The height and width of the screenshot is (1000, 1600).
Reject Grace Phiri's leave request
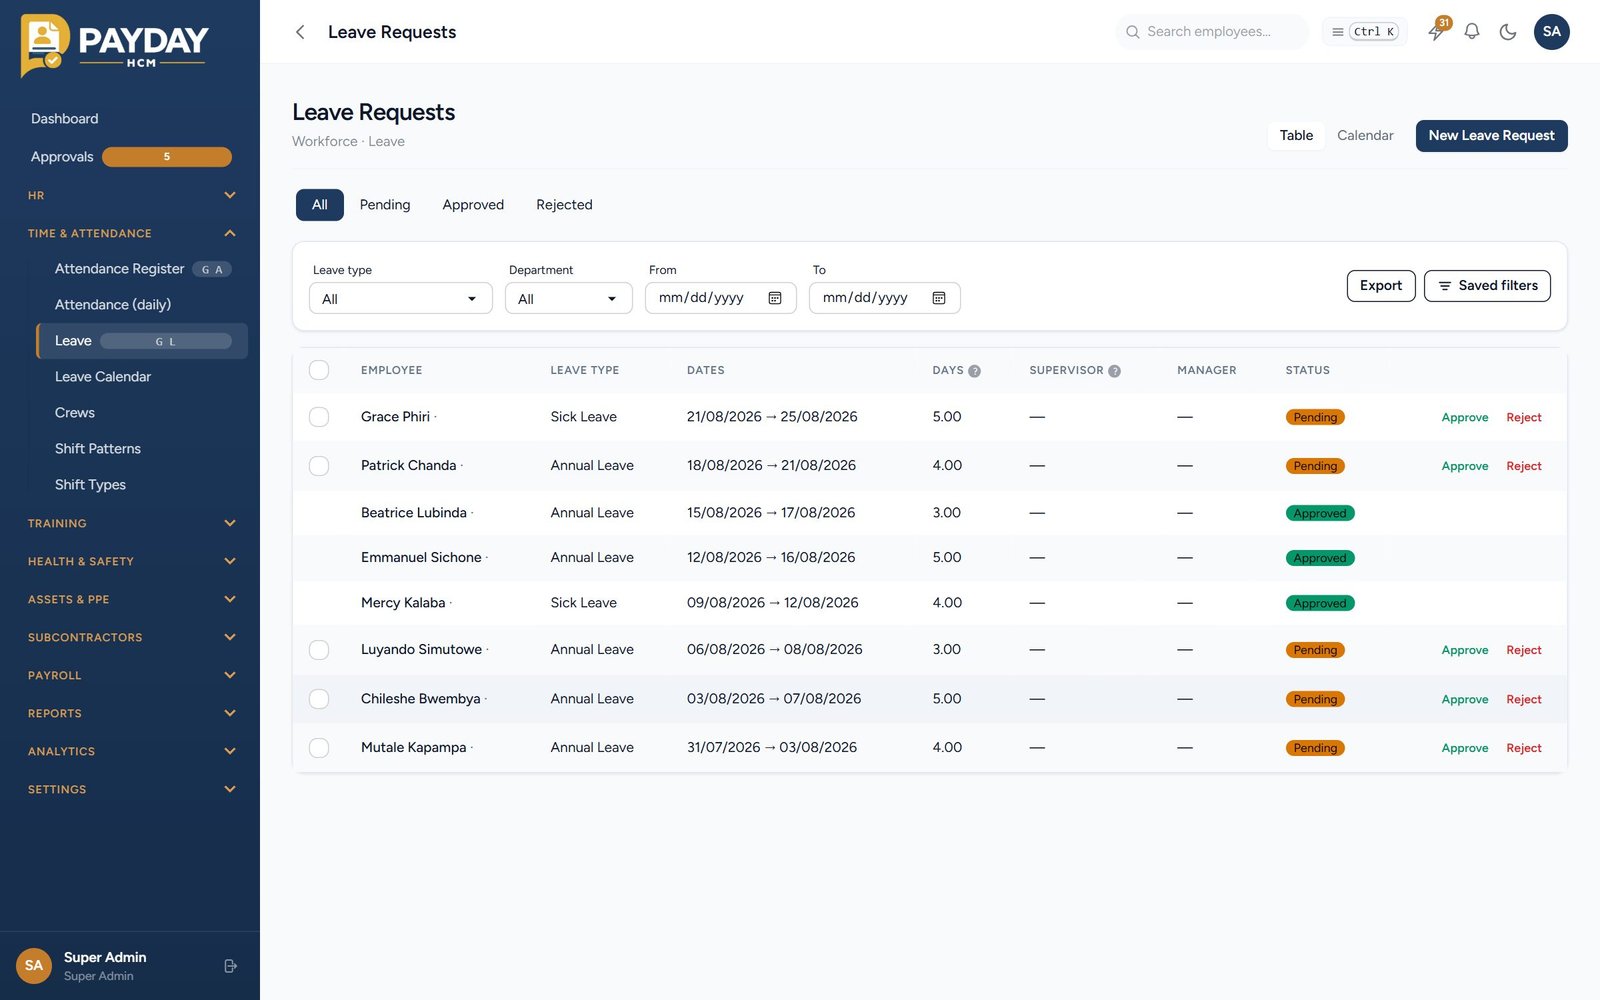[x=1524, y=418]
